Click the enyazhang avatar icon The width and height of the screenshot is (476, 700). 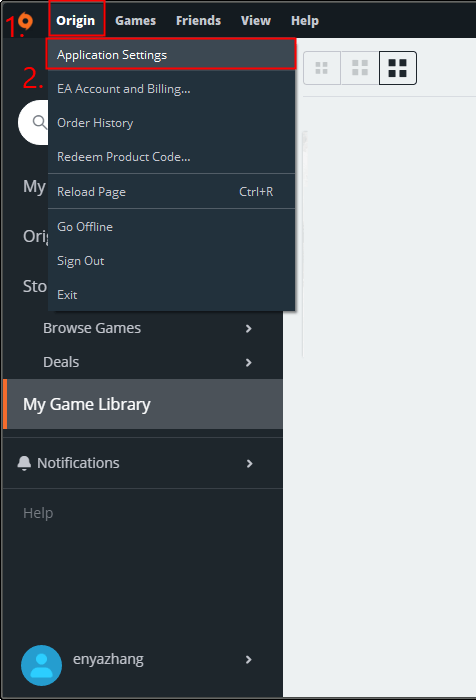coord(42,665)
